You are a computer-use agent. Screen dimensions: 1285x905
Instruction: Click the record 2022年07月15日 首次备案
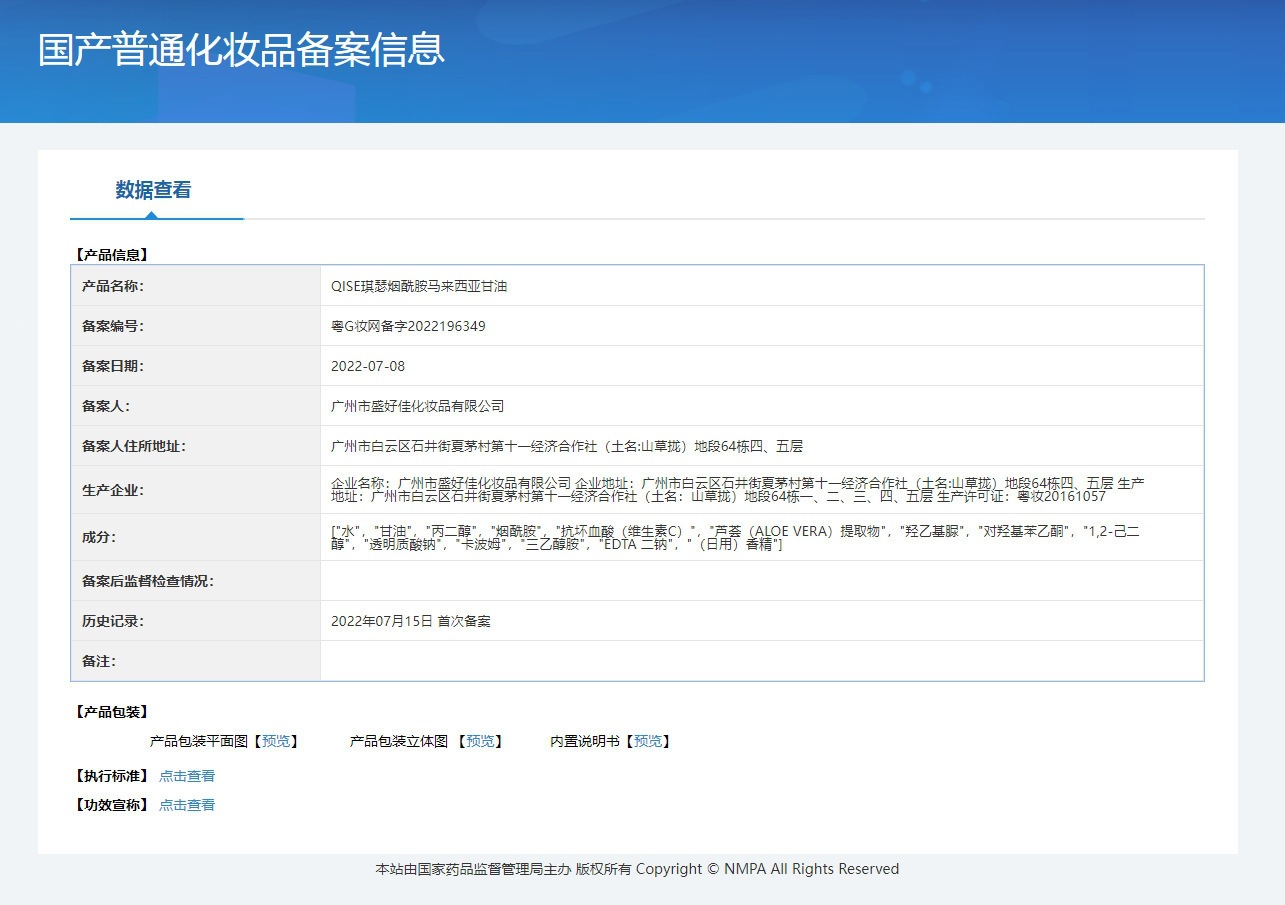point(411,621)
